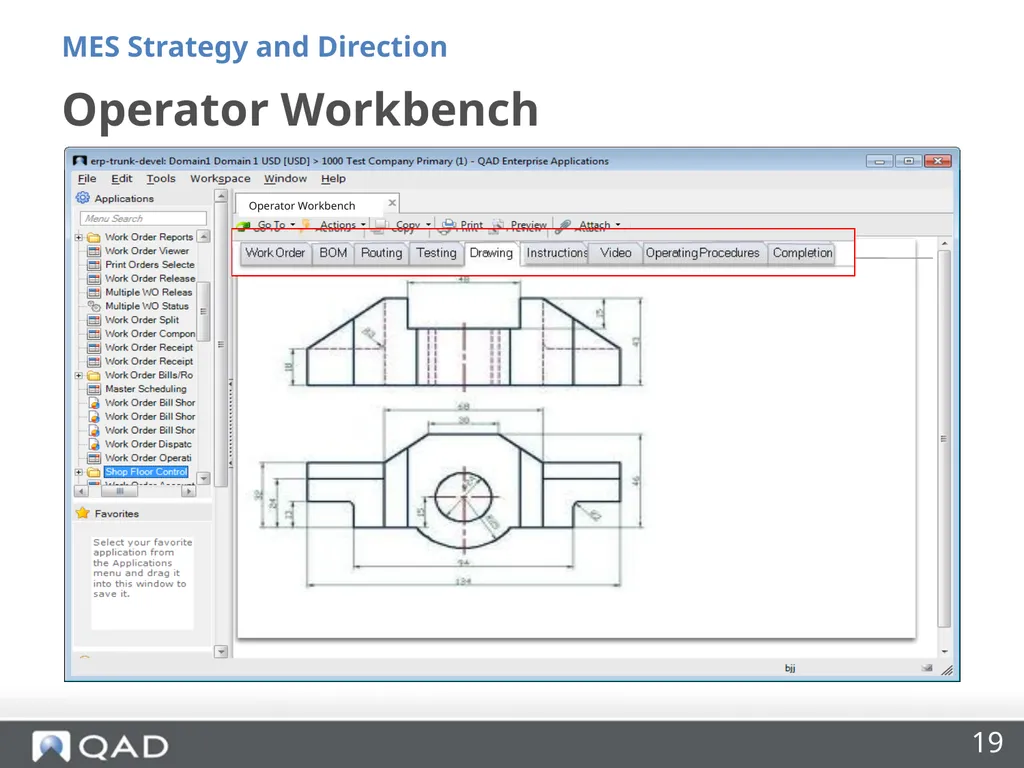Click the engineering drawing image
Image resolution: width=1024 pixels, height=768 pixels.
[x=451, y=433]
